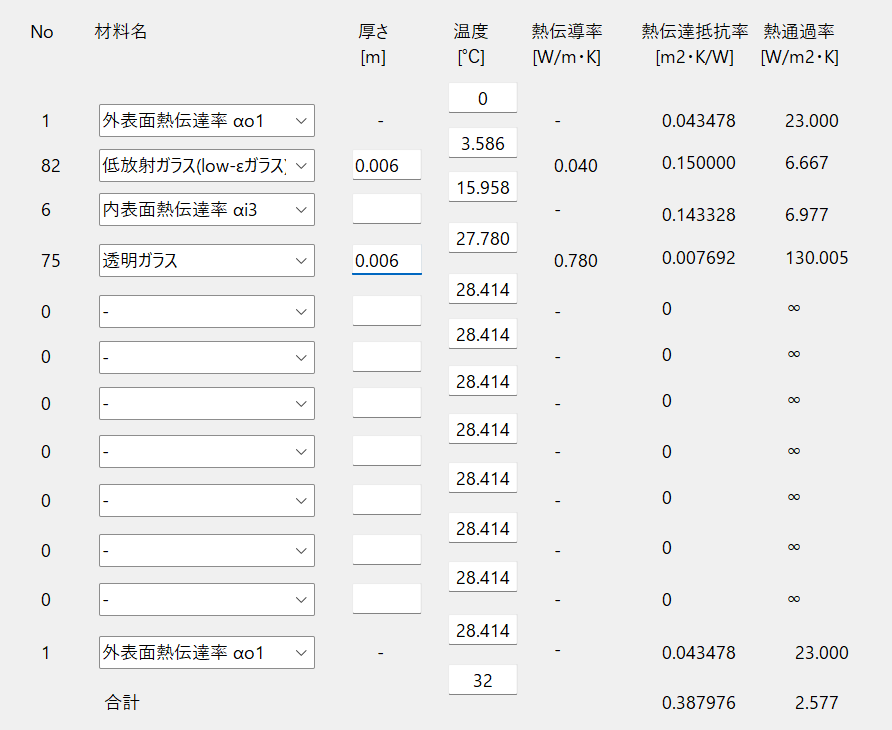The height and width of the screenshot is (730, 892).
Task: Open the bottom 外表面熱伝達率 αo1 dropdown
Action: [x=207, y=653]
